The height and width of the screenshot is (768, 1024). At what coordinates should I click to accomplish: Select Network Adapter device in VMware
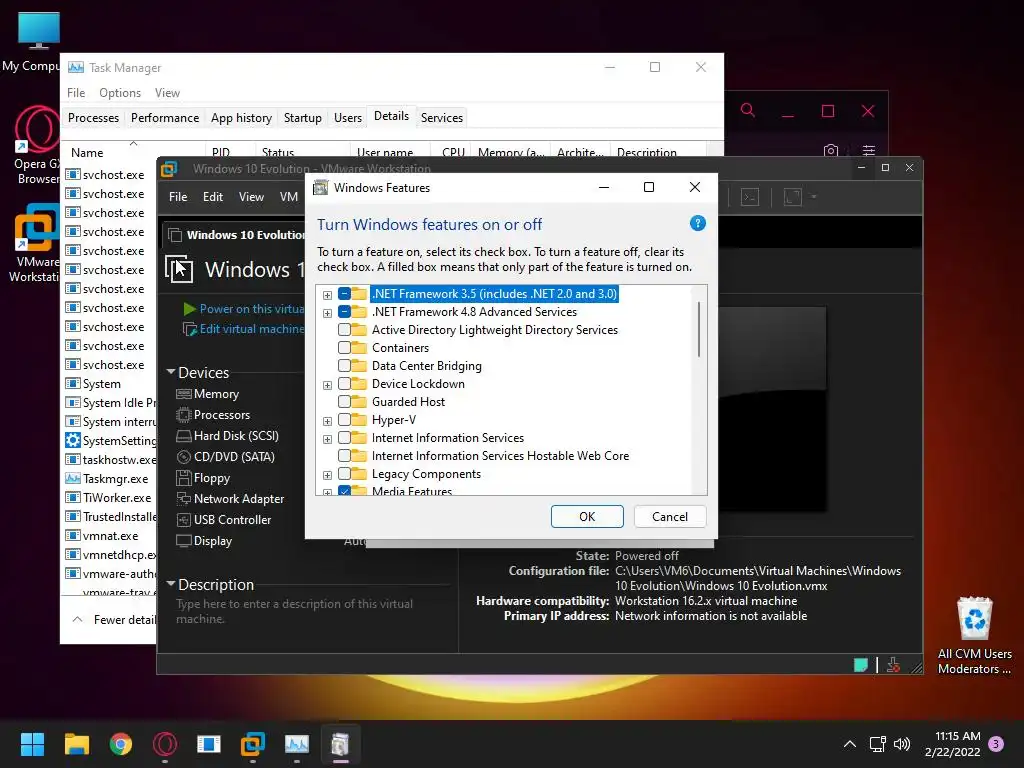tap(230, 499)
